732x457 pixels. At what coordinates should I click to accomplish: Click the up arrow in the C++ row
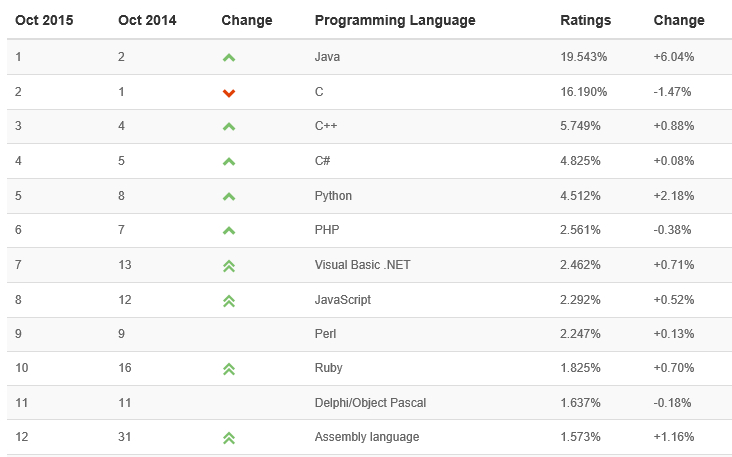229,127
